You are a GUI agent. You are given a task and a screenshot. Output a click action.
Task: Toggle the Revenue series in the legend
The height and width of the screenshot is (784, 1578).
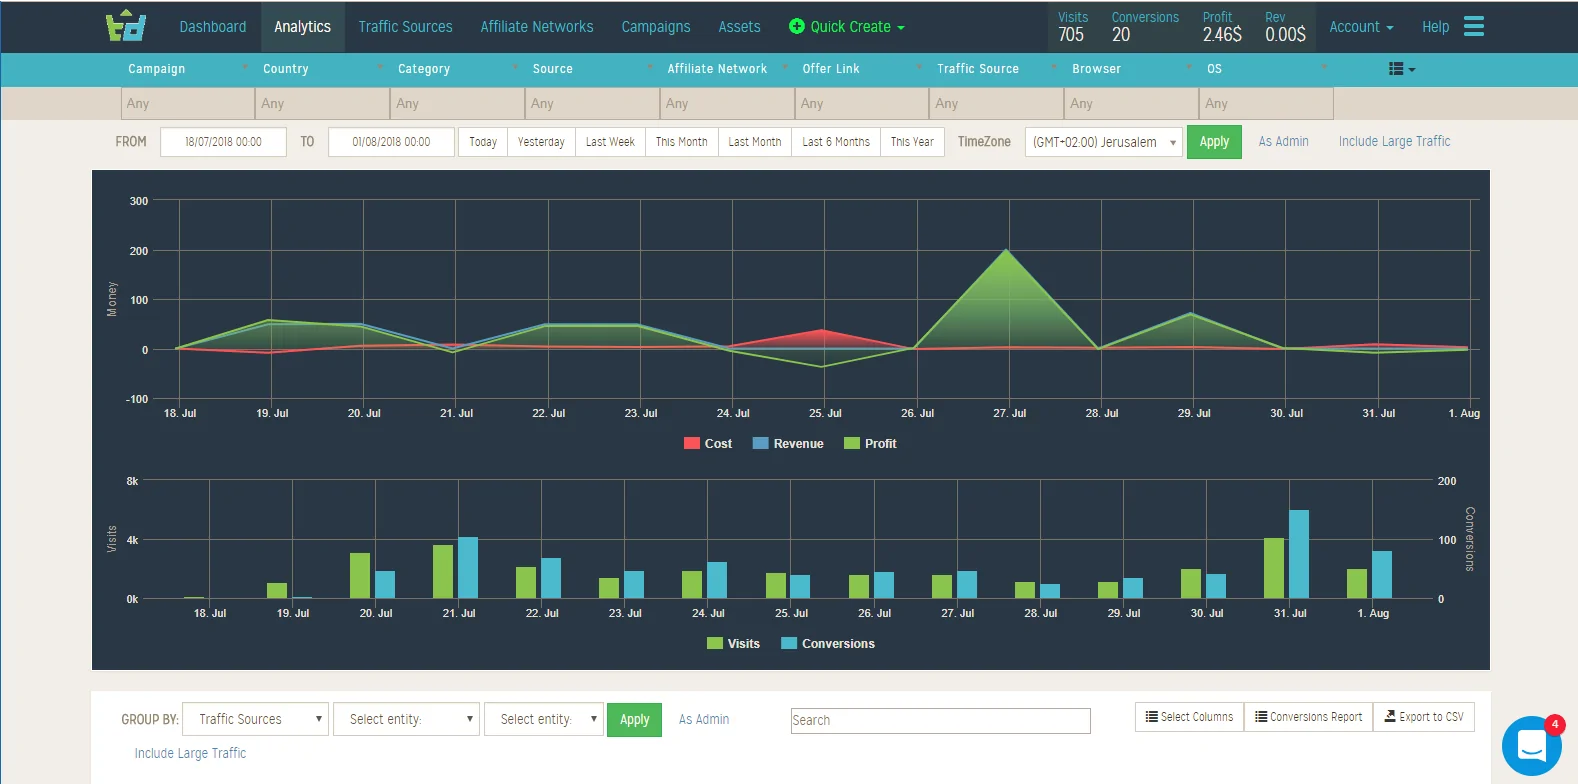(x=788, y=444)
